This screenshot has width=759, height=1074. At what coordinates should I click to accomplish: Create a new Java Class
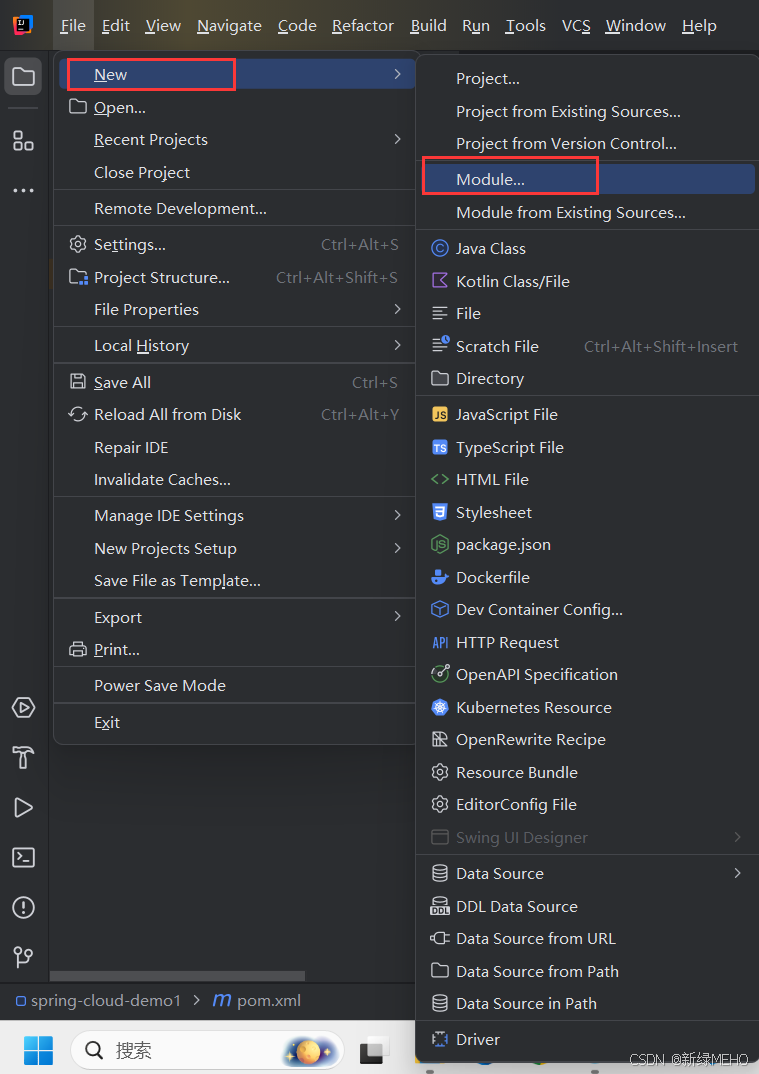click(x=490, y=248)
